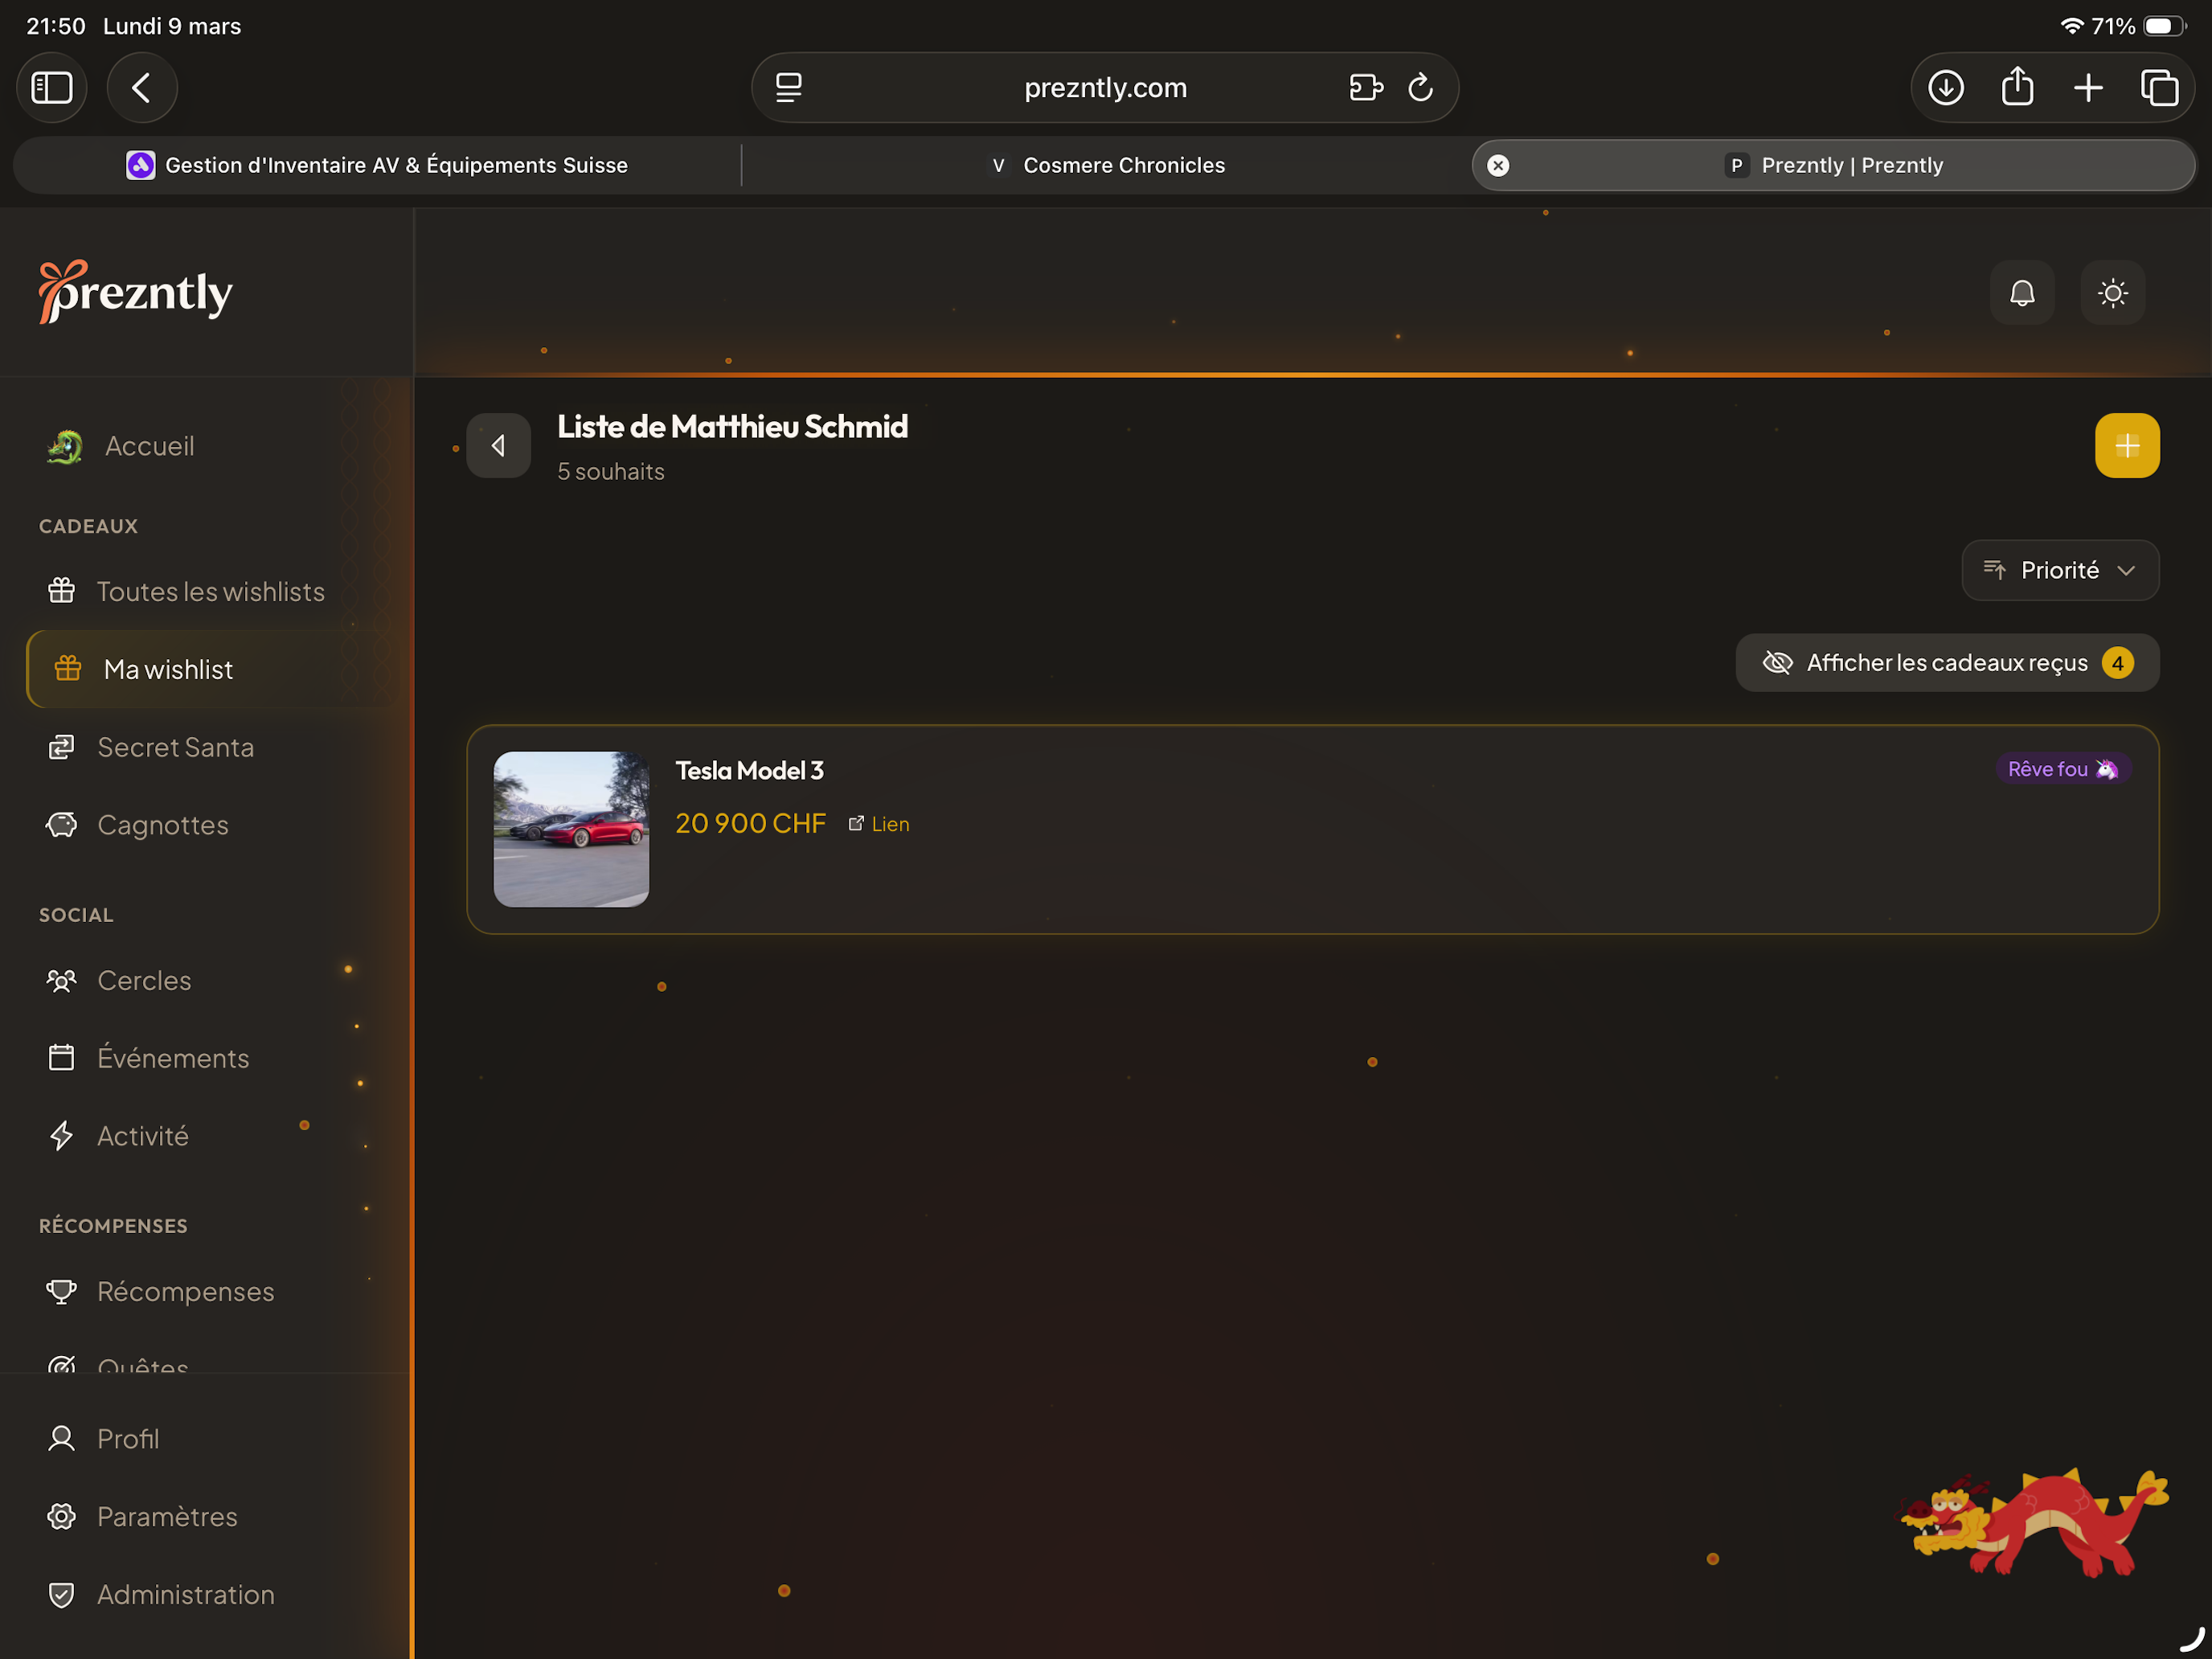Viewport: 2212px width, 1659px height.
Task: Open Secret Santa
Action: (x=206, y=747)
